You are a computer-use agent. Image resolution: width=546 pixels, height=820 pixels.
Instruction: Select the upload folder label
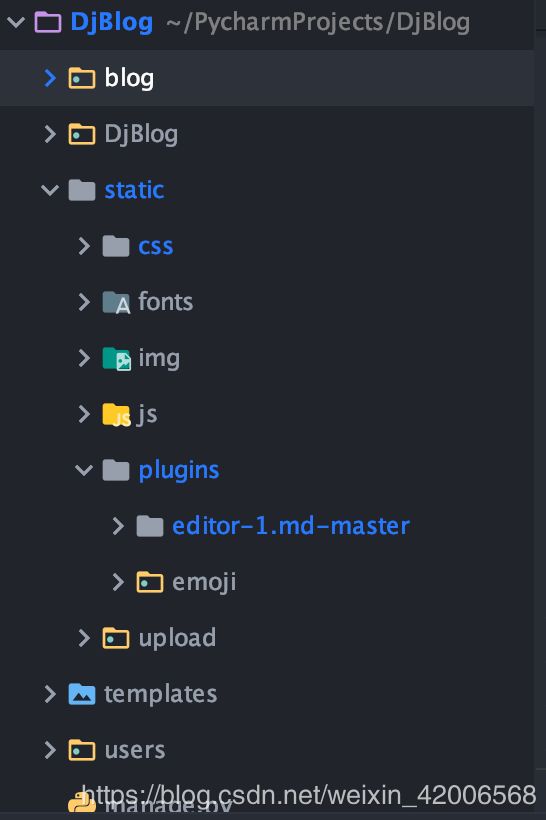(177, 639)
